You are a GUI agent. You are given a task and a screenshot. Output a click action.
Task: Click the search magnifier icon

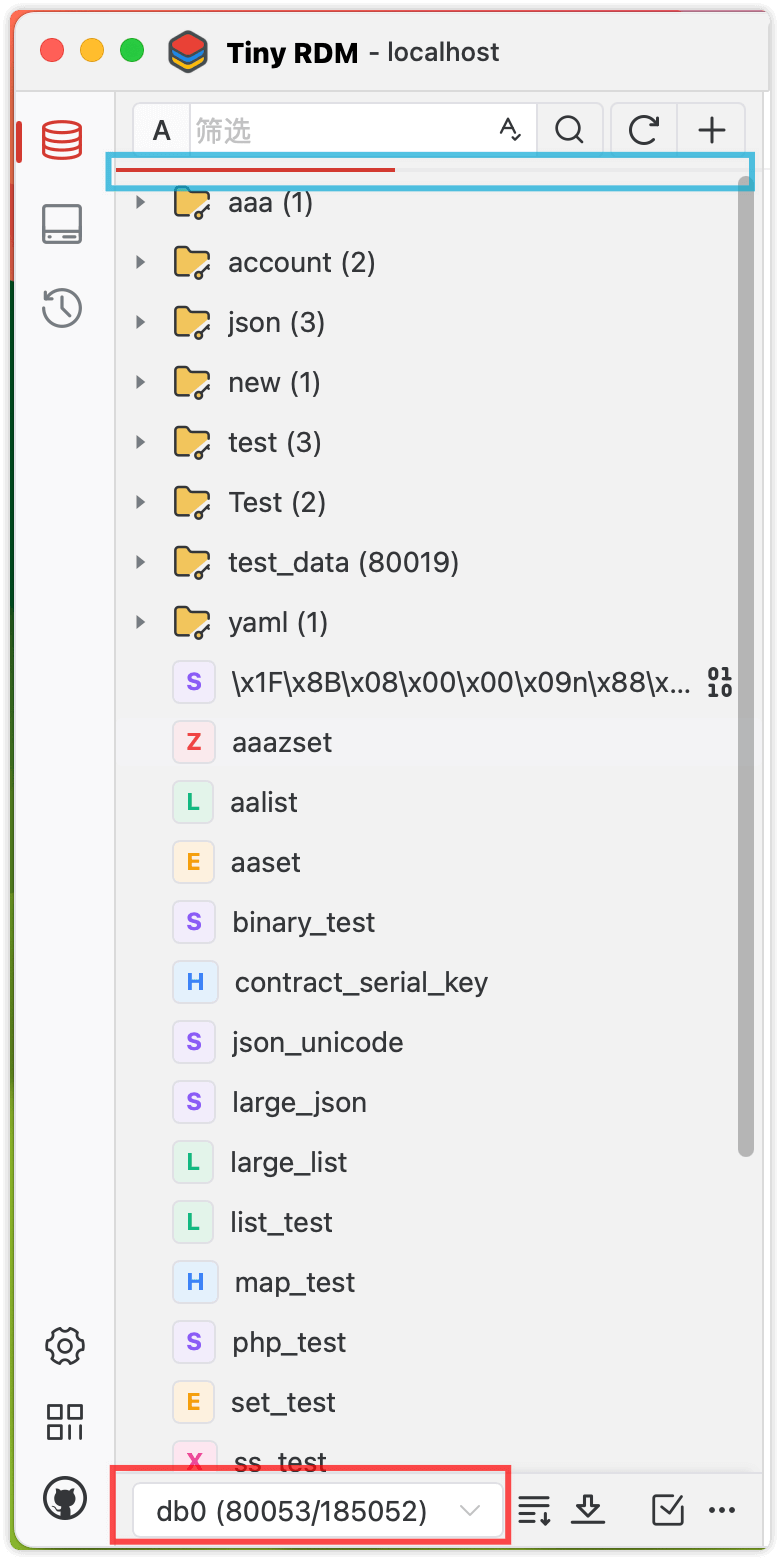click(569, 128)
